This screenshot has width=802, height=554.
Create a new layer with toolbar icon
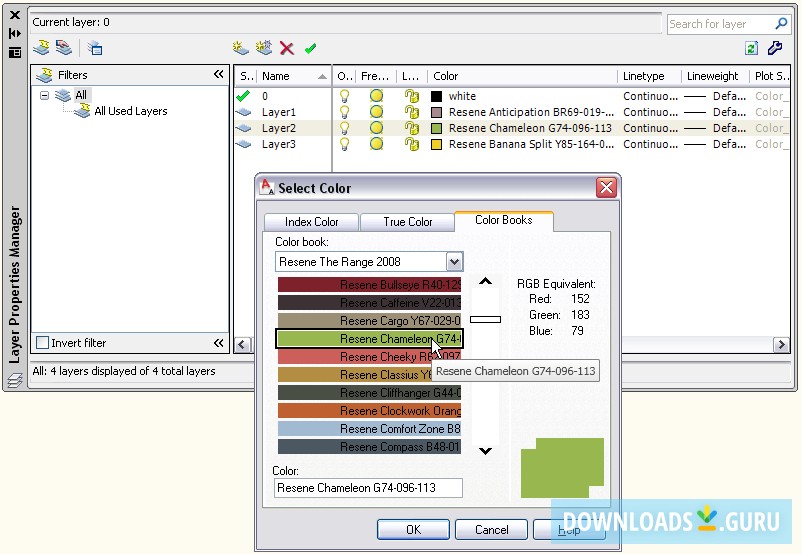click(x=240, y=48)
